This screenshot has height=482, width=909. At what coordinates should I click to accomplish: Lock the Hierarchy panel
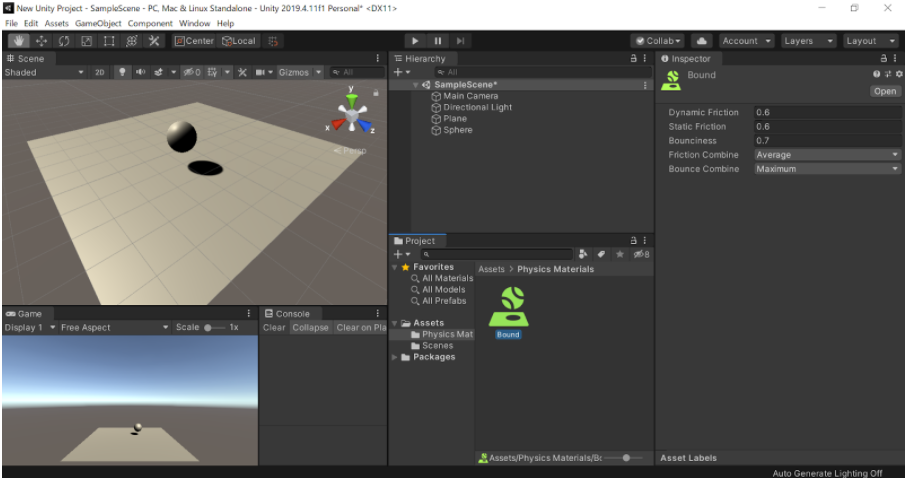(x=634, y=58)
